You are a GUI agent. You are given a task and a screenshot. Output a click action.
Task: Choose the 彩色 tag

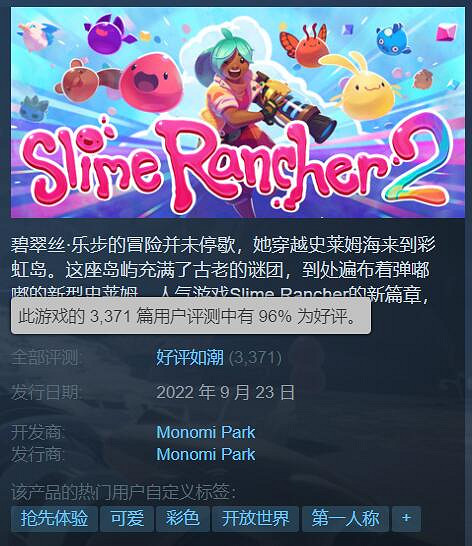[183, 519]
